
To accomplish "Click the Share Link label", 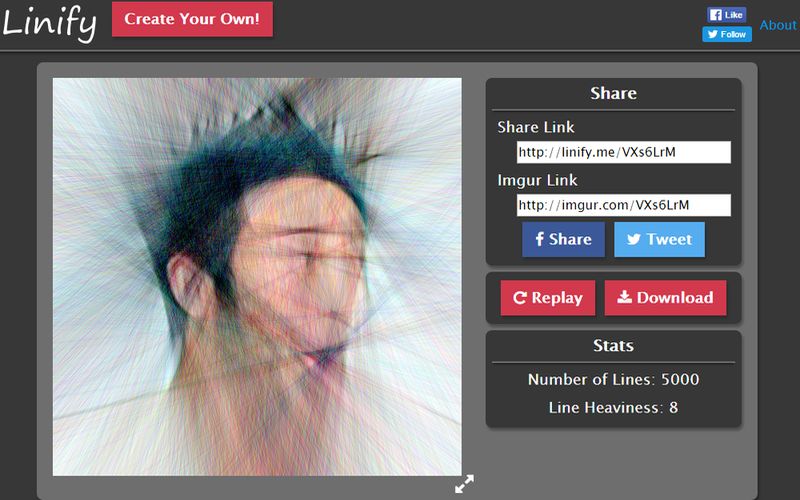I will pos(536,127).
